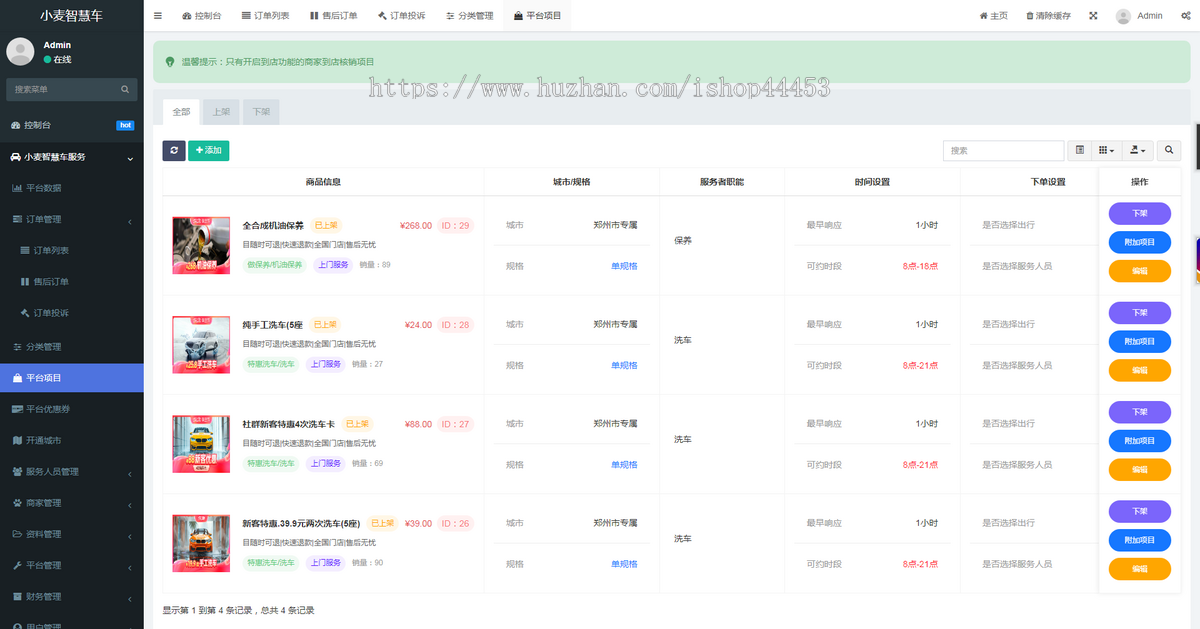This screenshot has width=1200, height=629.
Task: Open the export dropdown in table toolbar
Action: (x=1138, y=150)
